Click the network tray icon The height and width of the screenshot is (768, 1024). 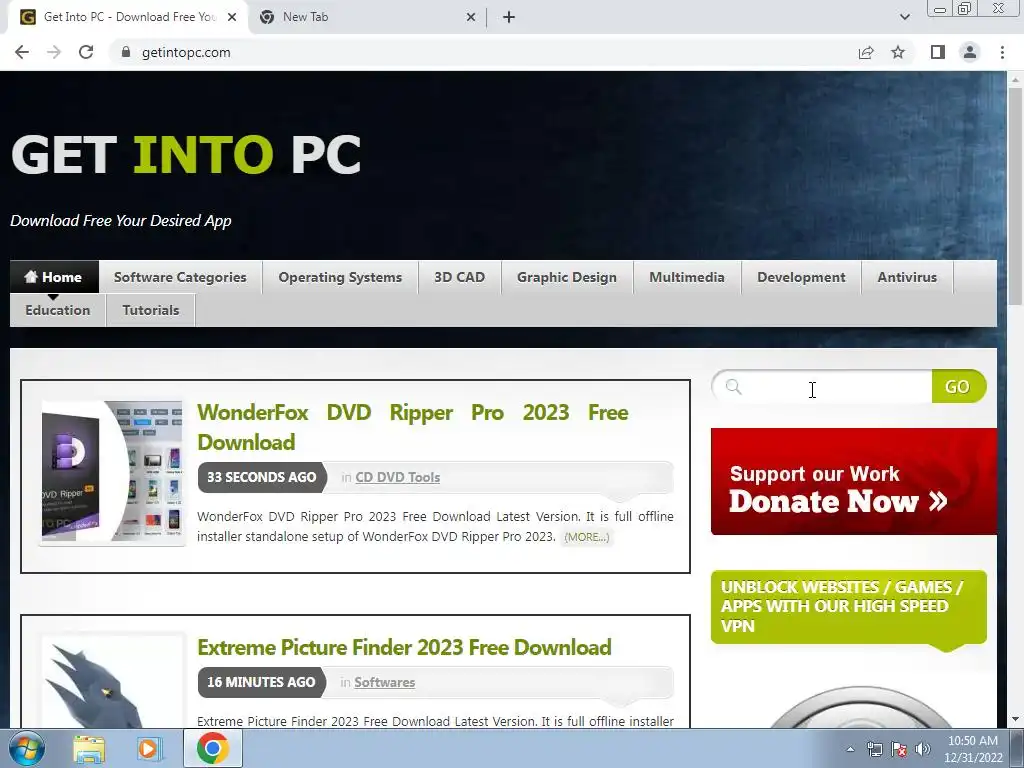click(x=874, y=749)
